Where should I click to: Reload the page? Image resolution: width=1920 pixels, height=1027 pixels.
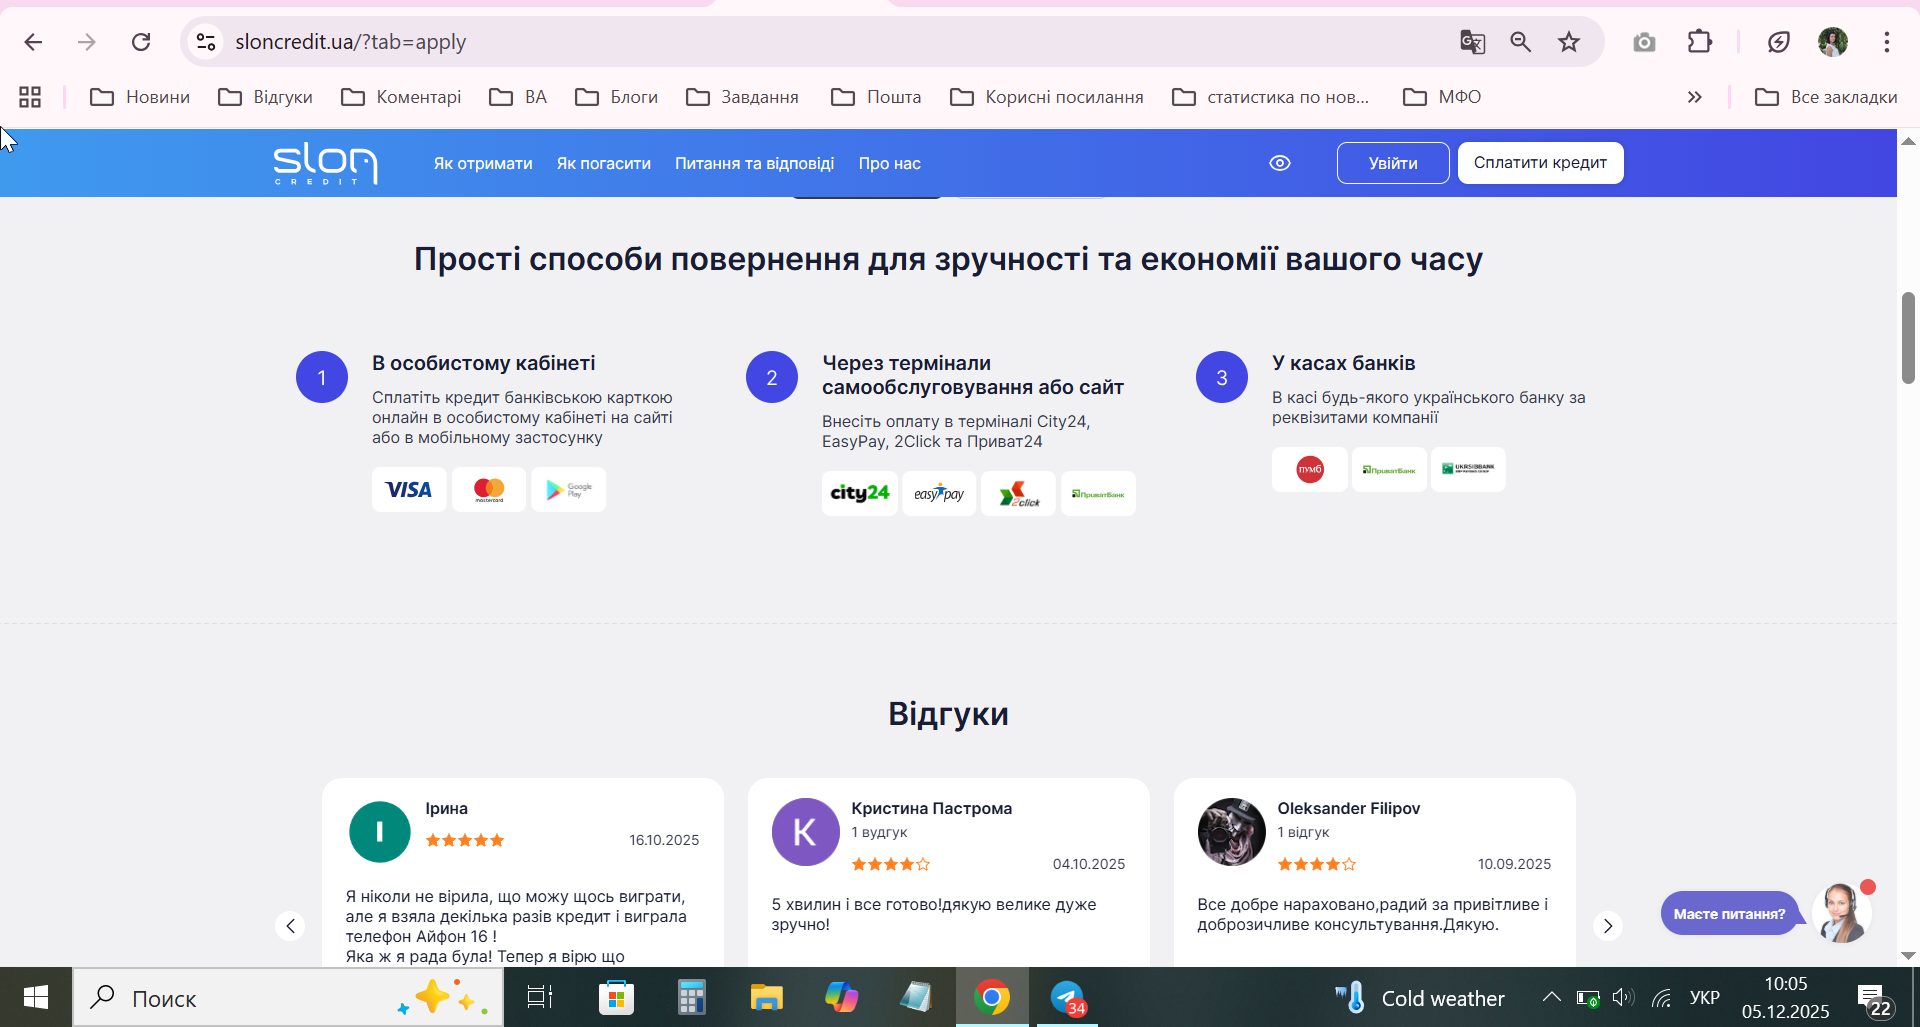[x=141, y=42]
